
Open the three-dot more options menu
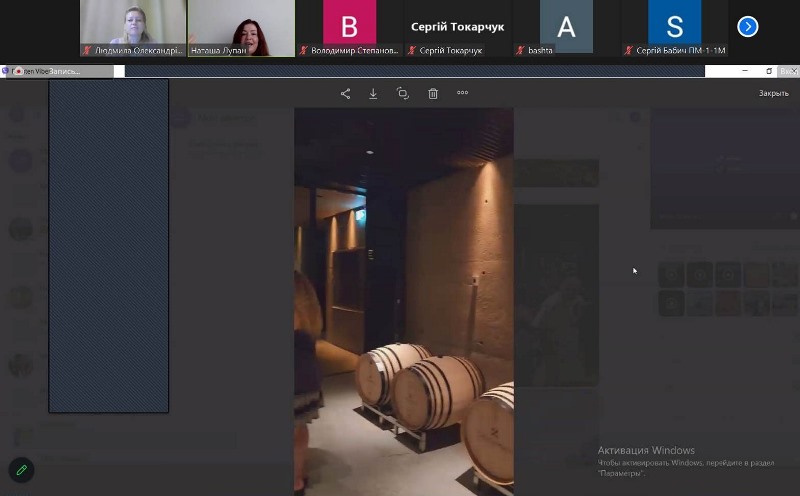[462, 93]
